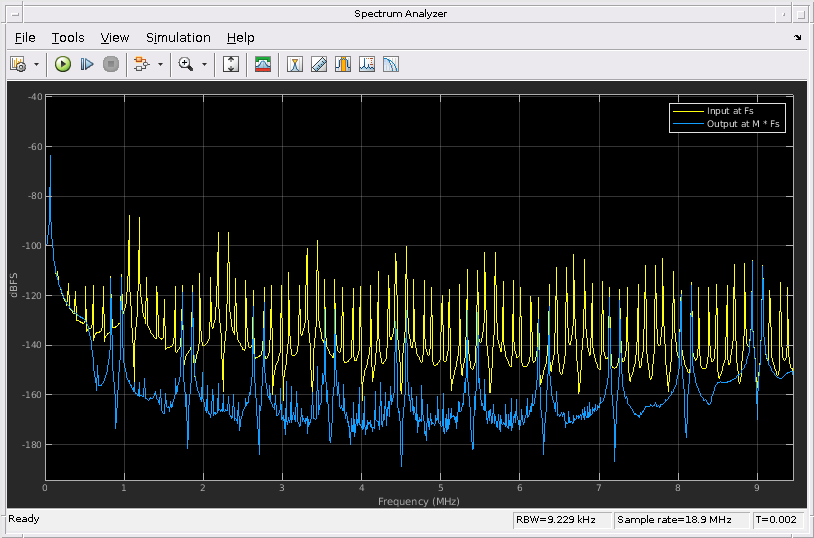Open the Simulation menu
814x538 pixels.
click(x=178, y=37)
